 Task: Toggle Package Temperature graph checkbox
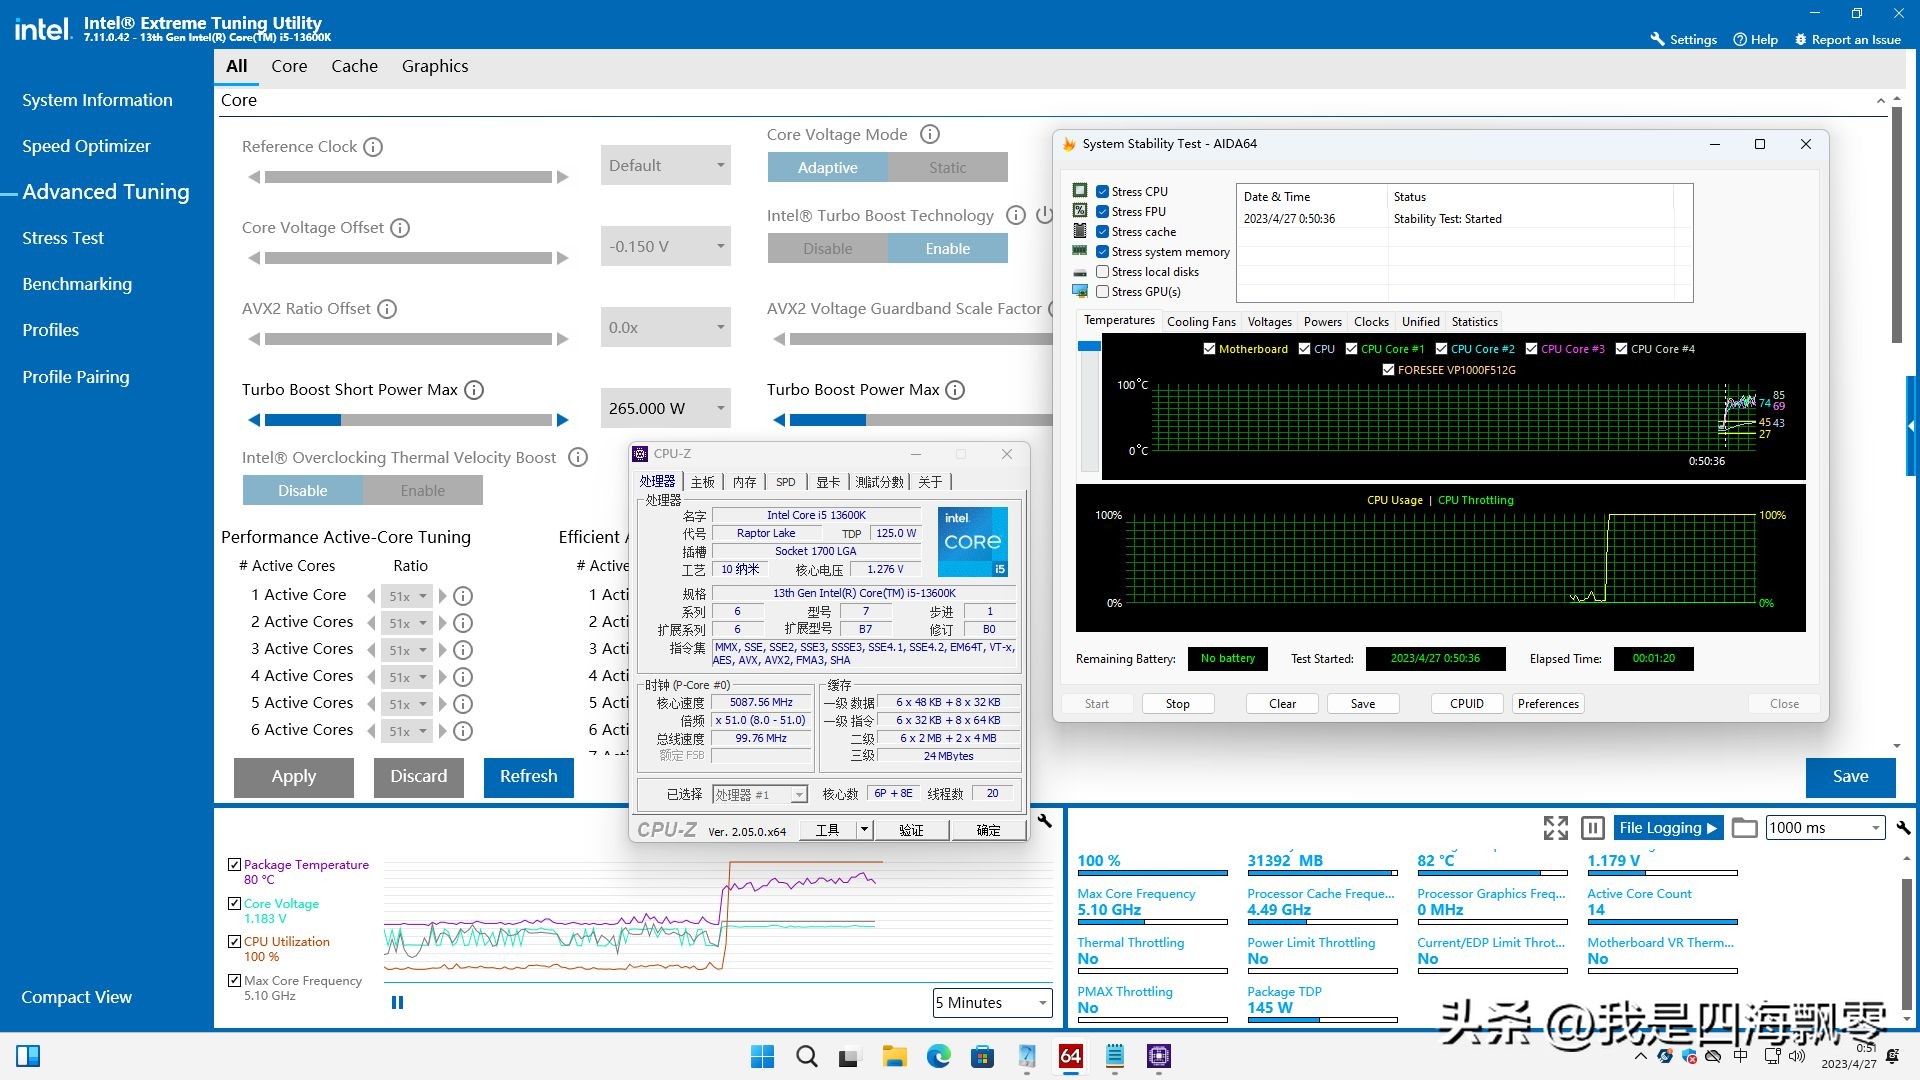point(234,864)
